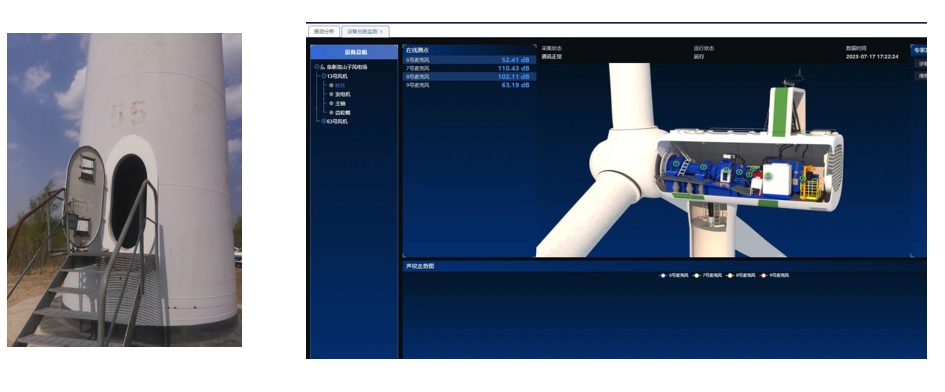Toggle the 8号麦克风 yellow legend marker

730,275
